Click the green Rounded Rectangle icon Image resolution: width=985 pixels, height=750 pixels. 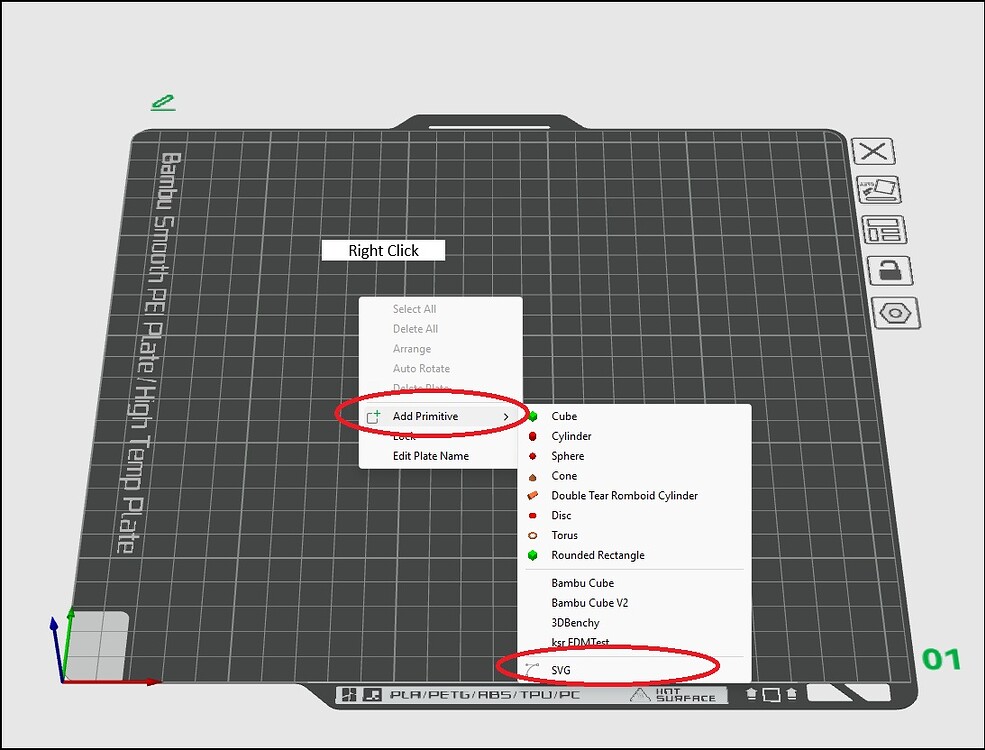point(533,555)
